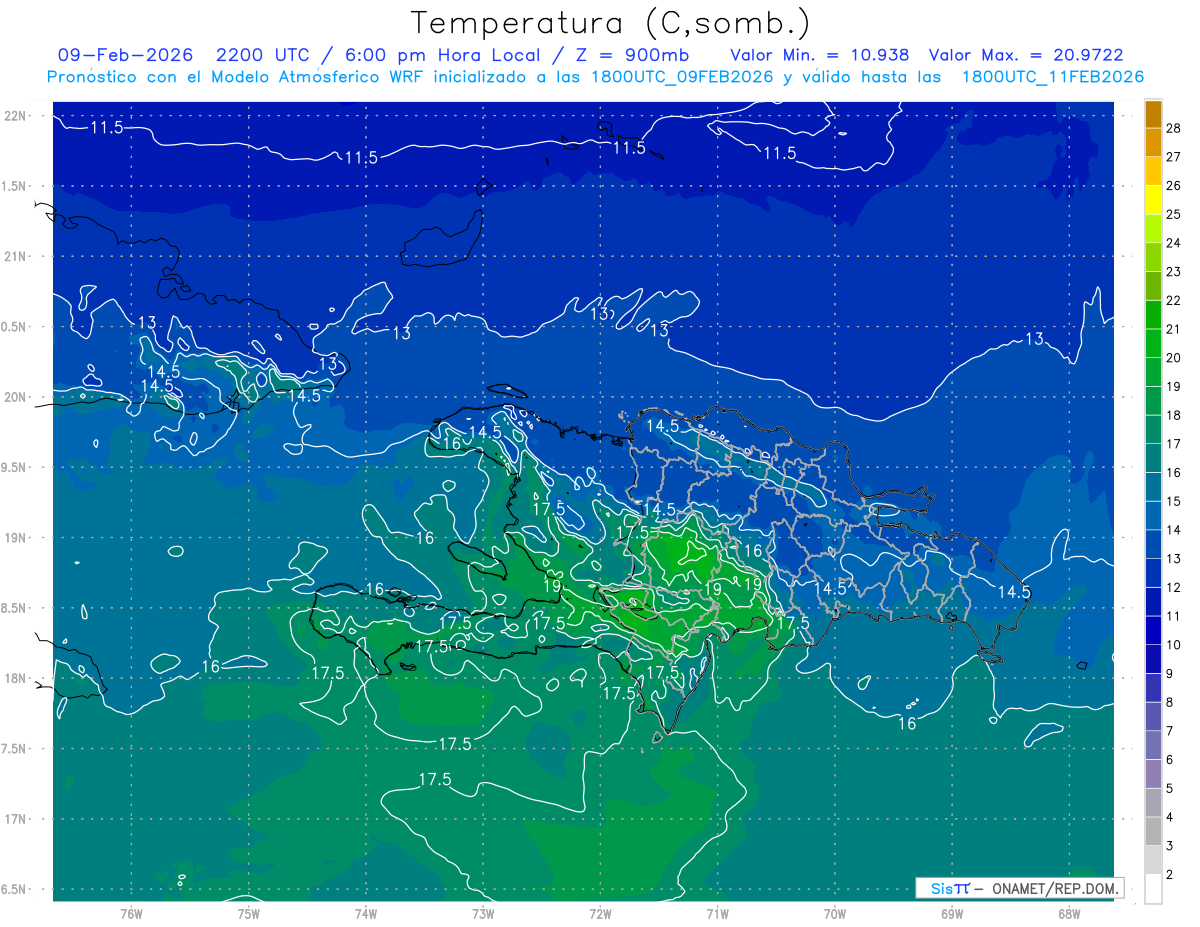
Task: Click the '22N' latitude axis label
Action: 15,116
